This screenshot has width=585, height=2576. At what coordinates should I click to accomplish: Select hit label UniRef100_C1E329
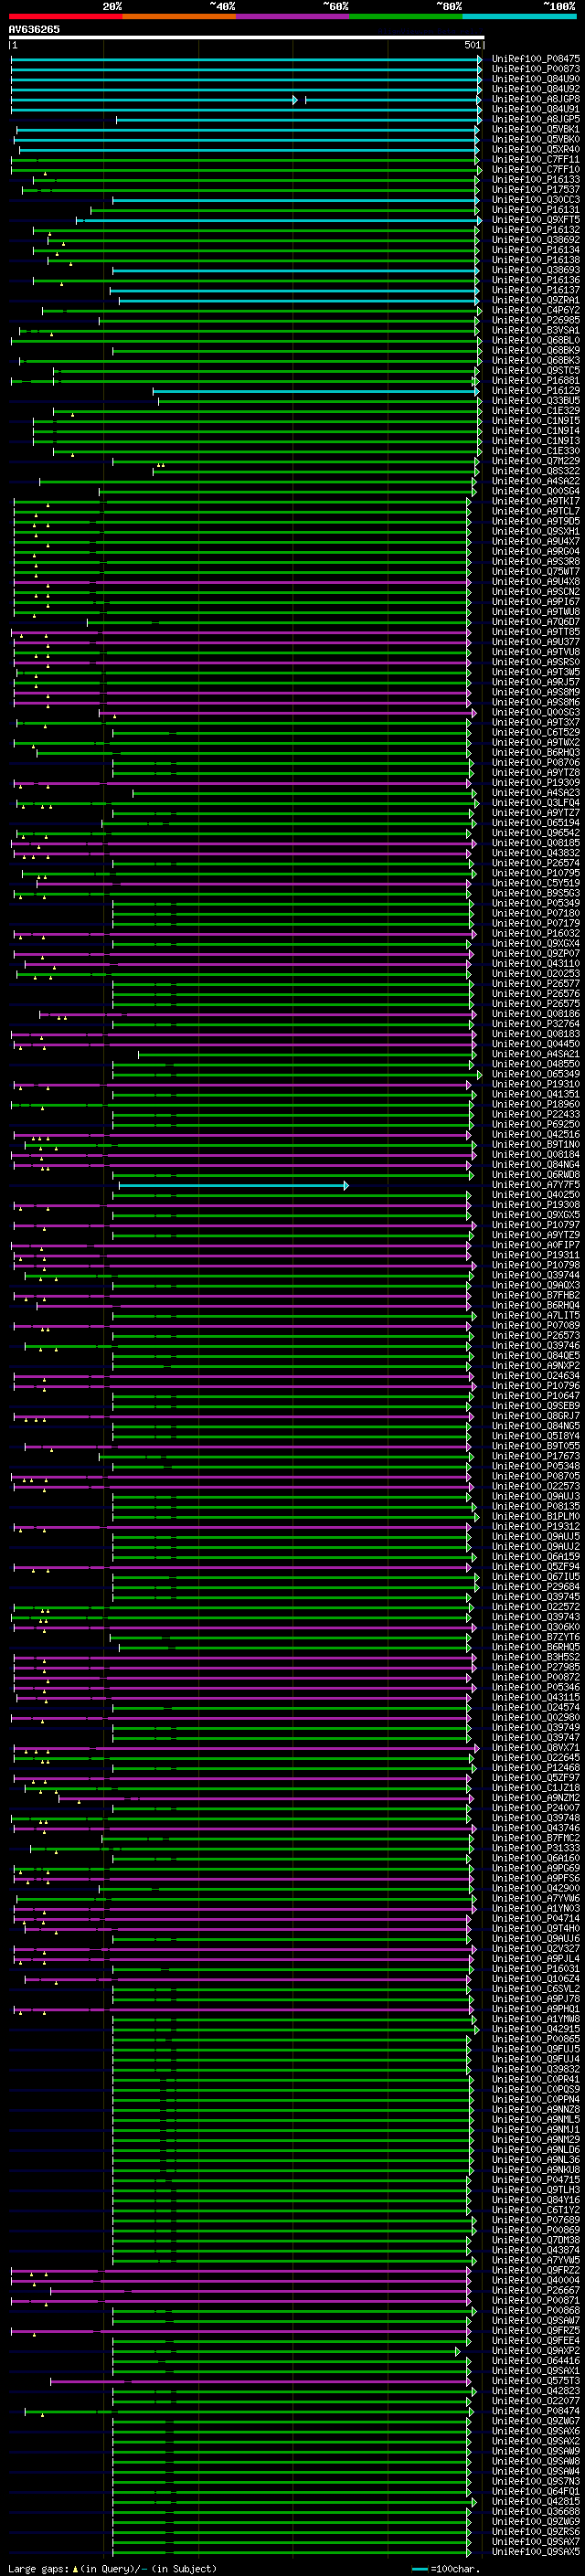536,411
